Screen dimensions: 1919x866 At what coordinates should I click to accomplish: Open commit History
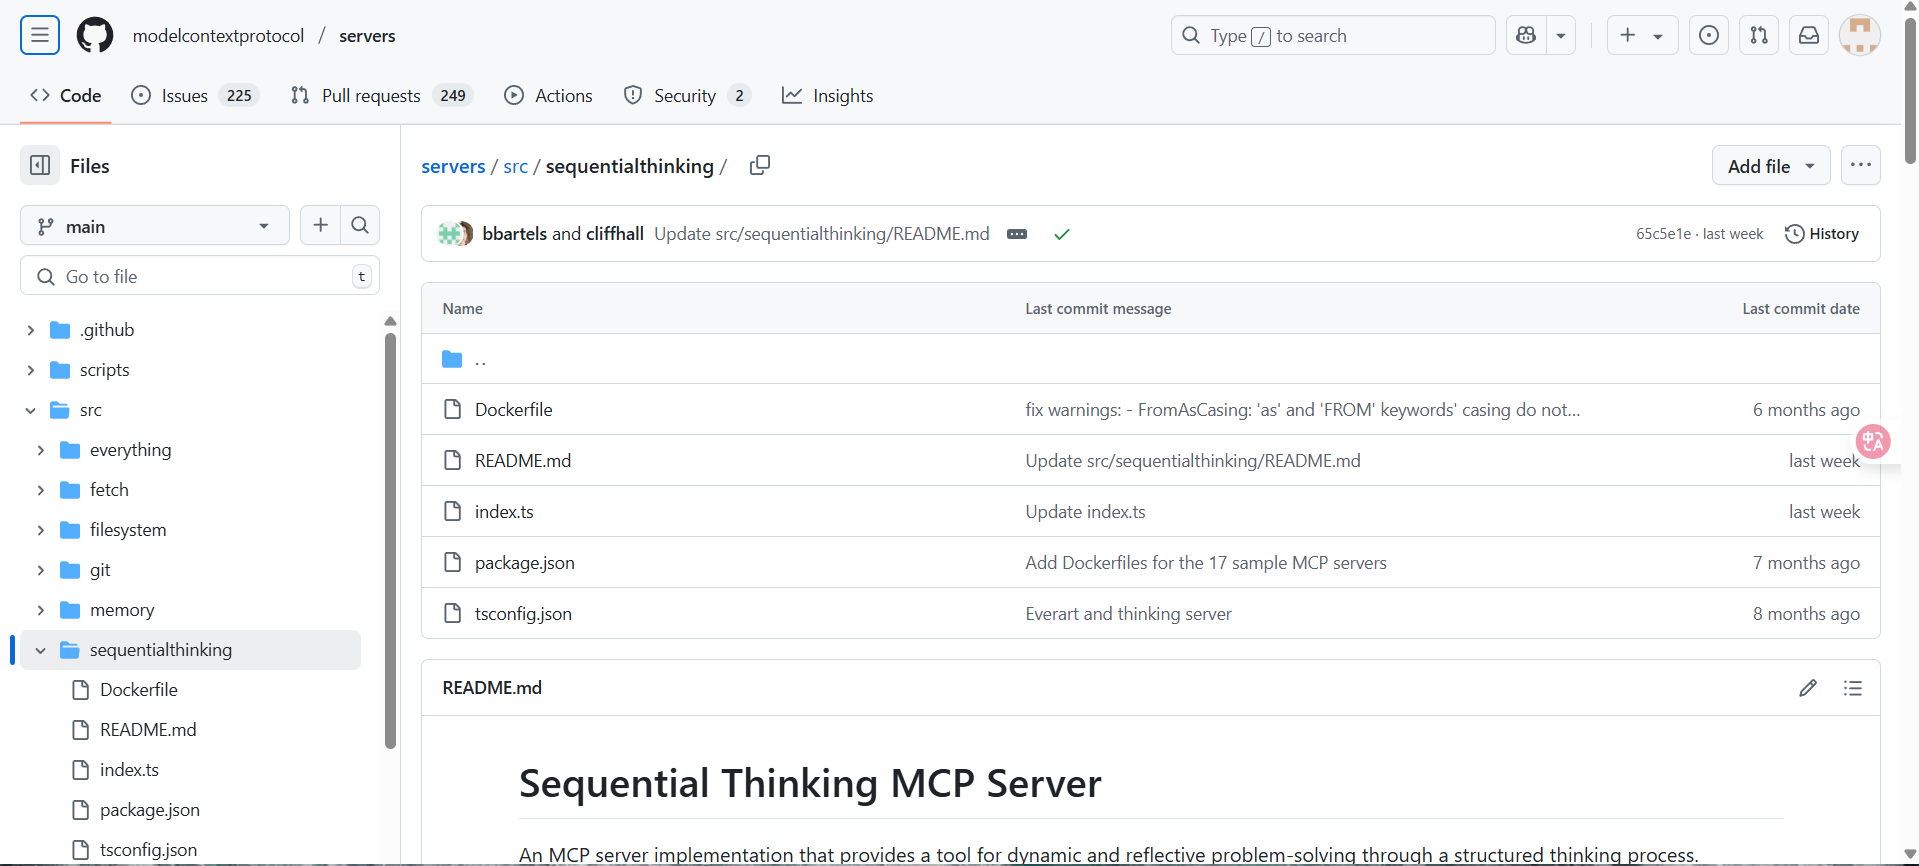(x=1822, y=234)
